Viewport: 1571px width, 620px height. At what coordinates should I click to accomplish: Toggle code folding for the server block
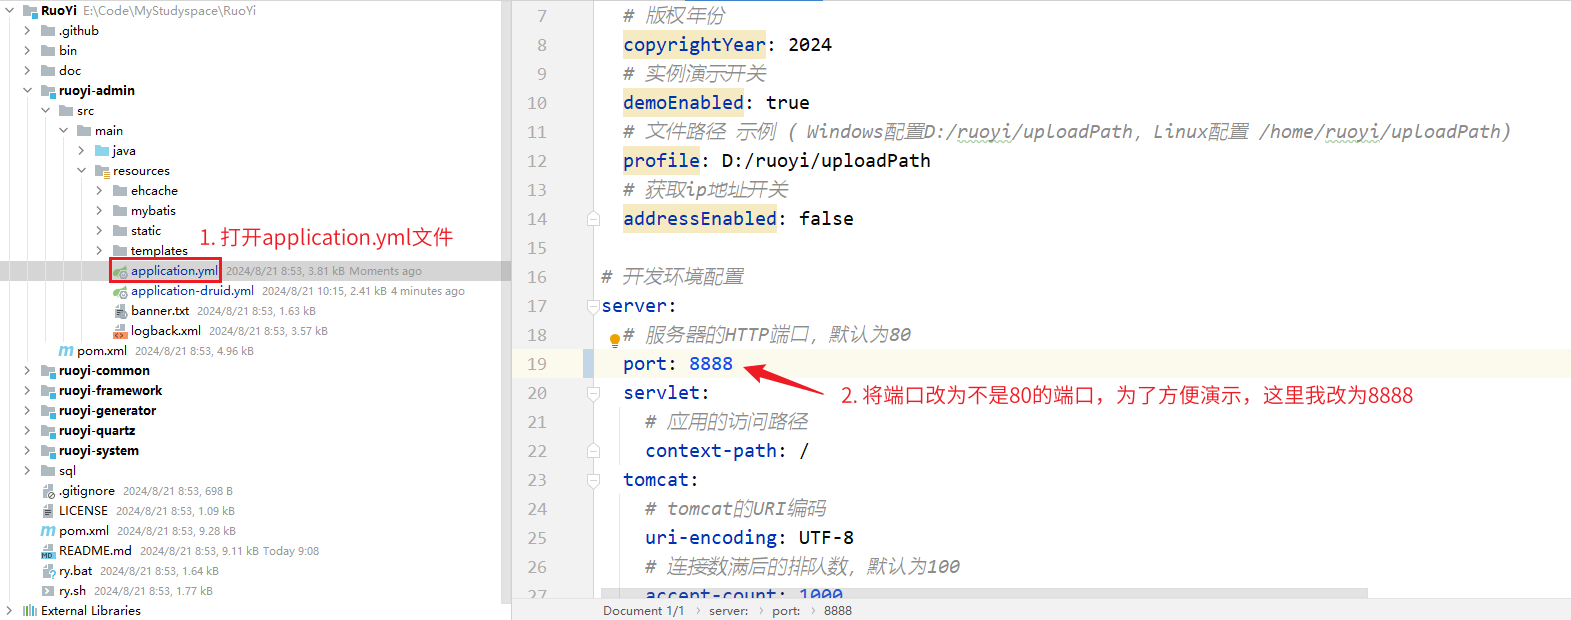(593, 306)
